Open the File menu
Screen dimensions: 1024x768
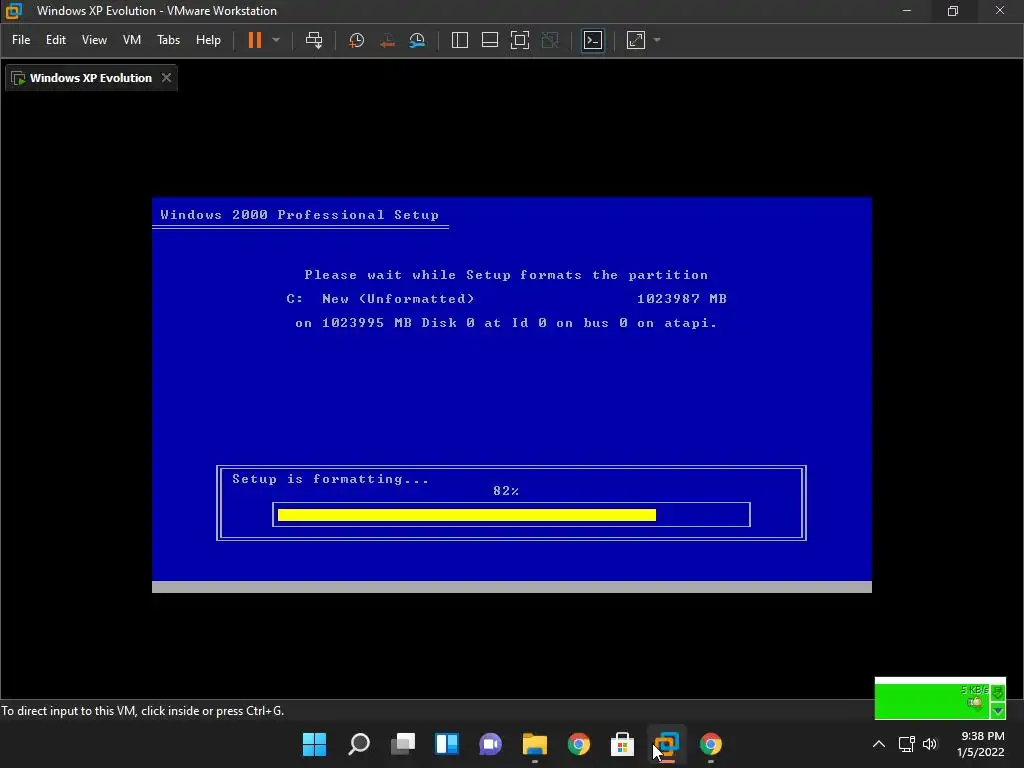coord(21,40)
